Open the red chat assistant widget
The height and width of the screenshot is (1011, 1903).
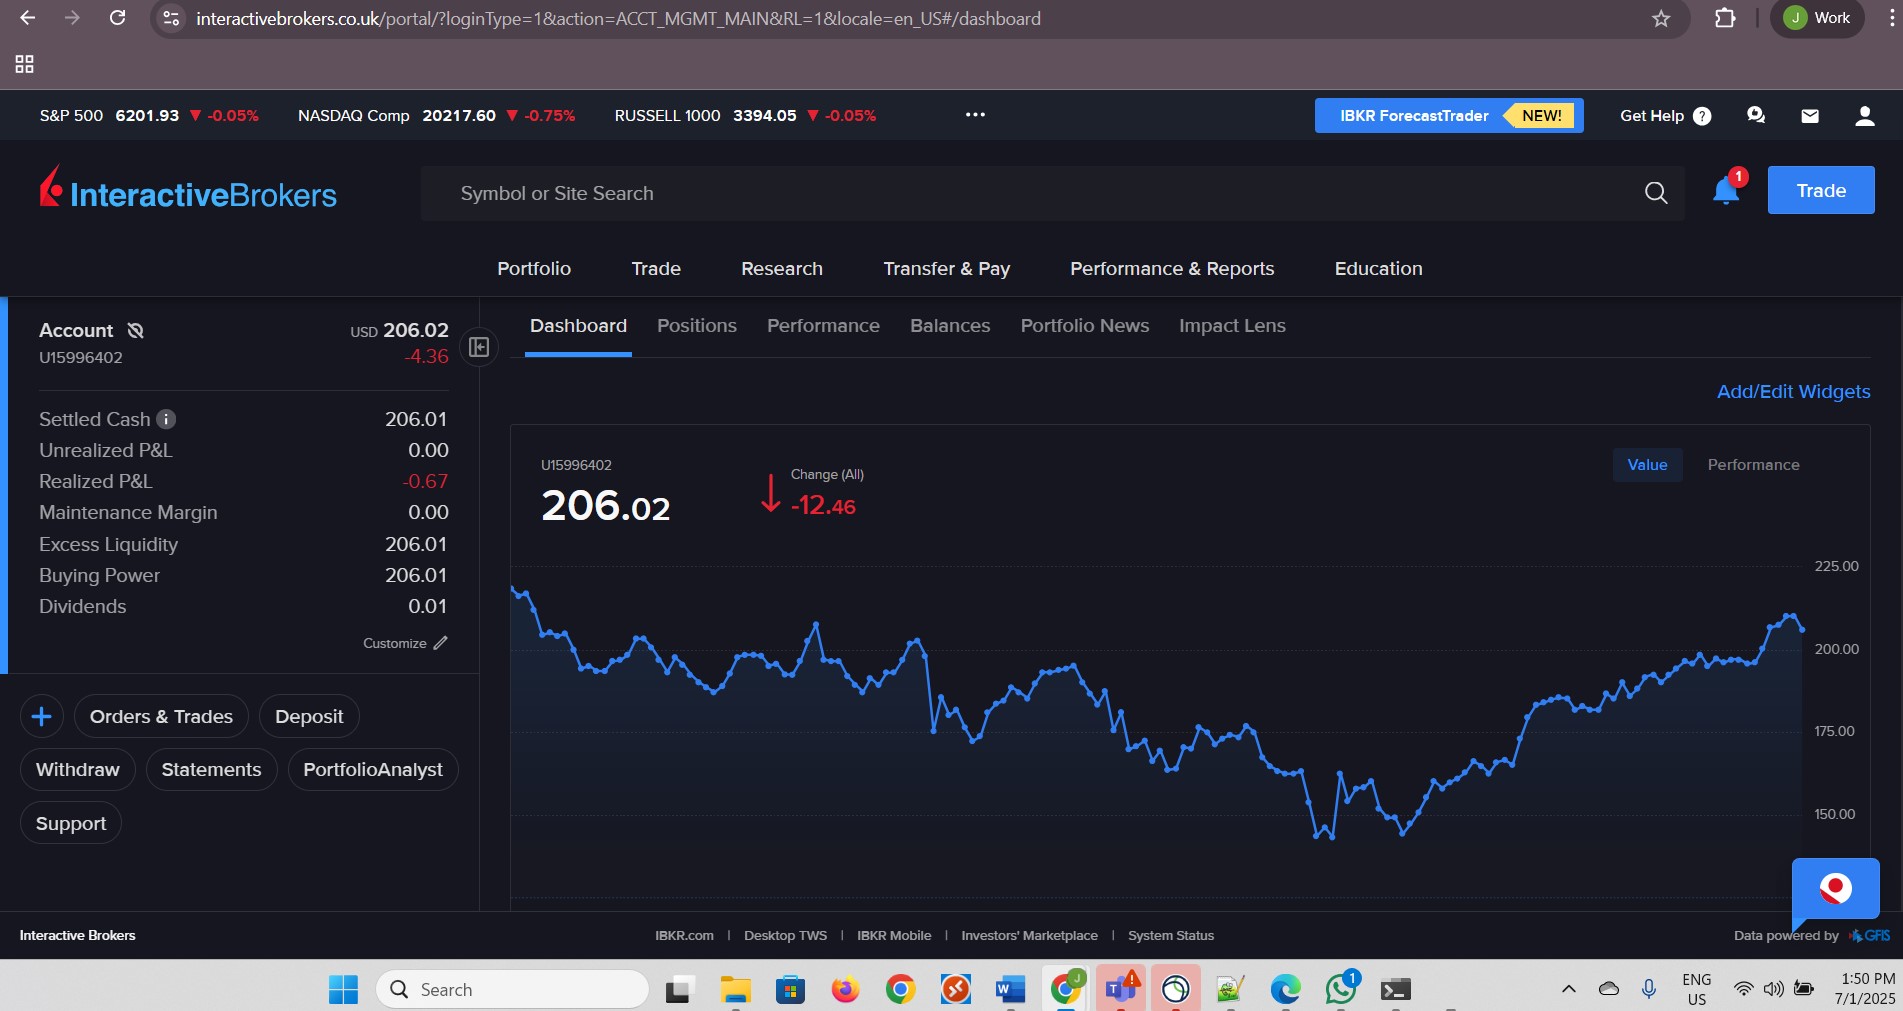coord(1835,888)
